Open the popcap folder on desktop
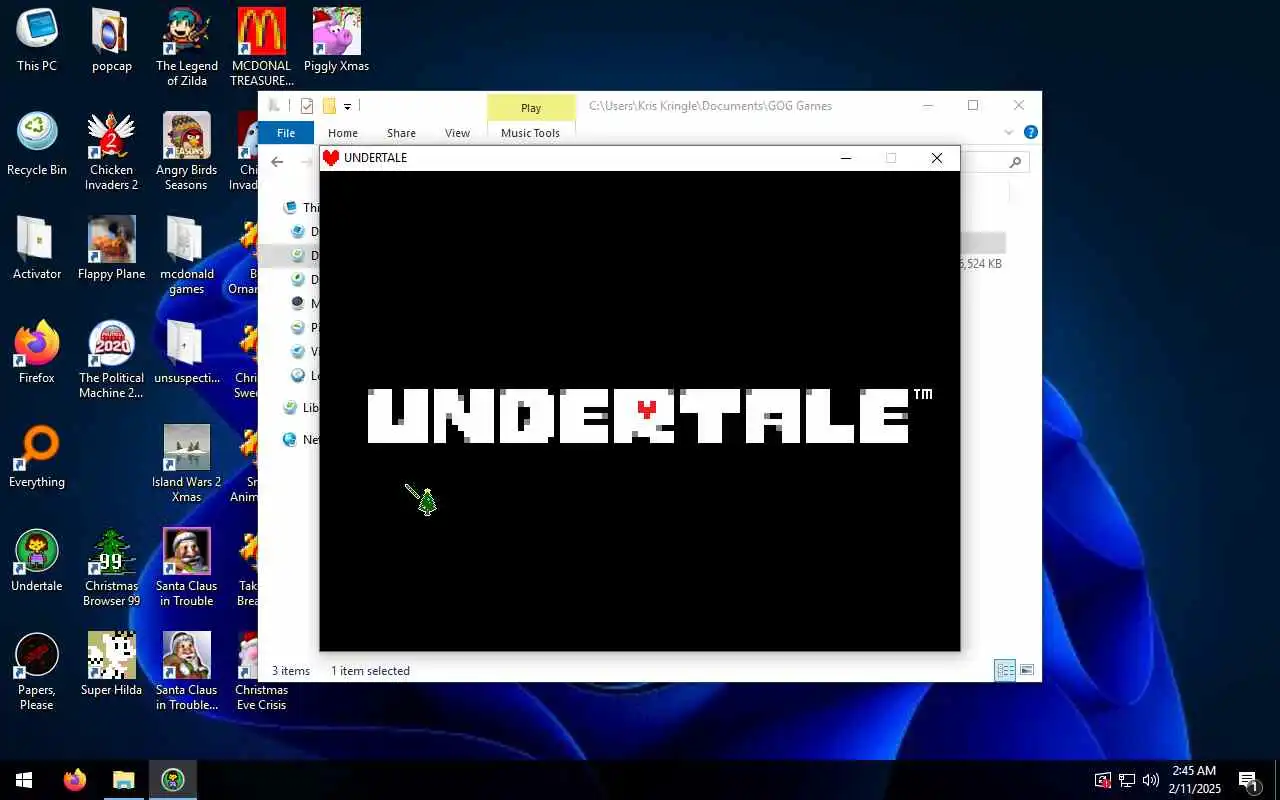This screenshot has height=800, width=1280. tap(111, 41)
